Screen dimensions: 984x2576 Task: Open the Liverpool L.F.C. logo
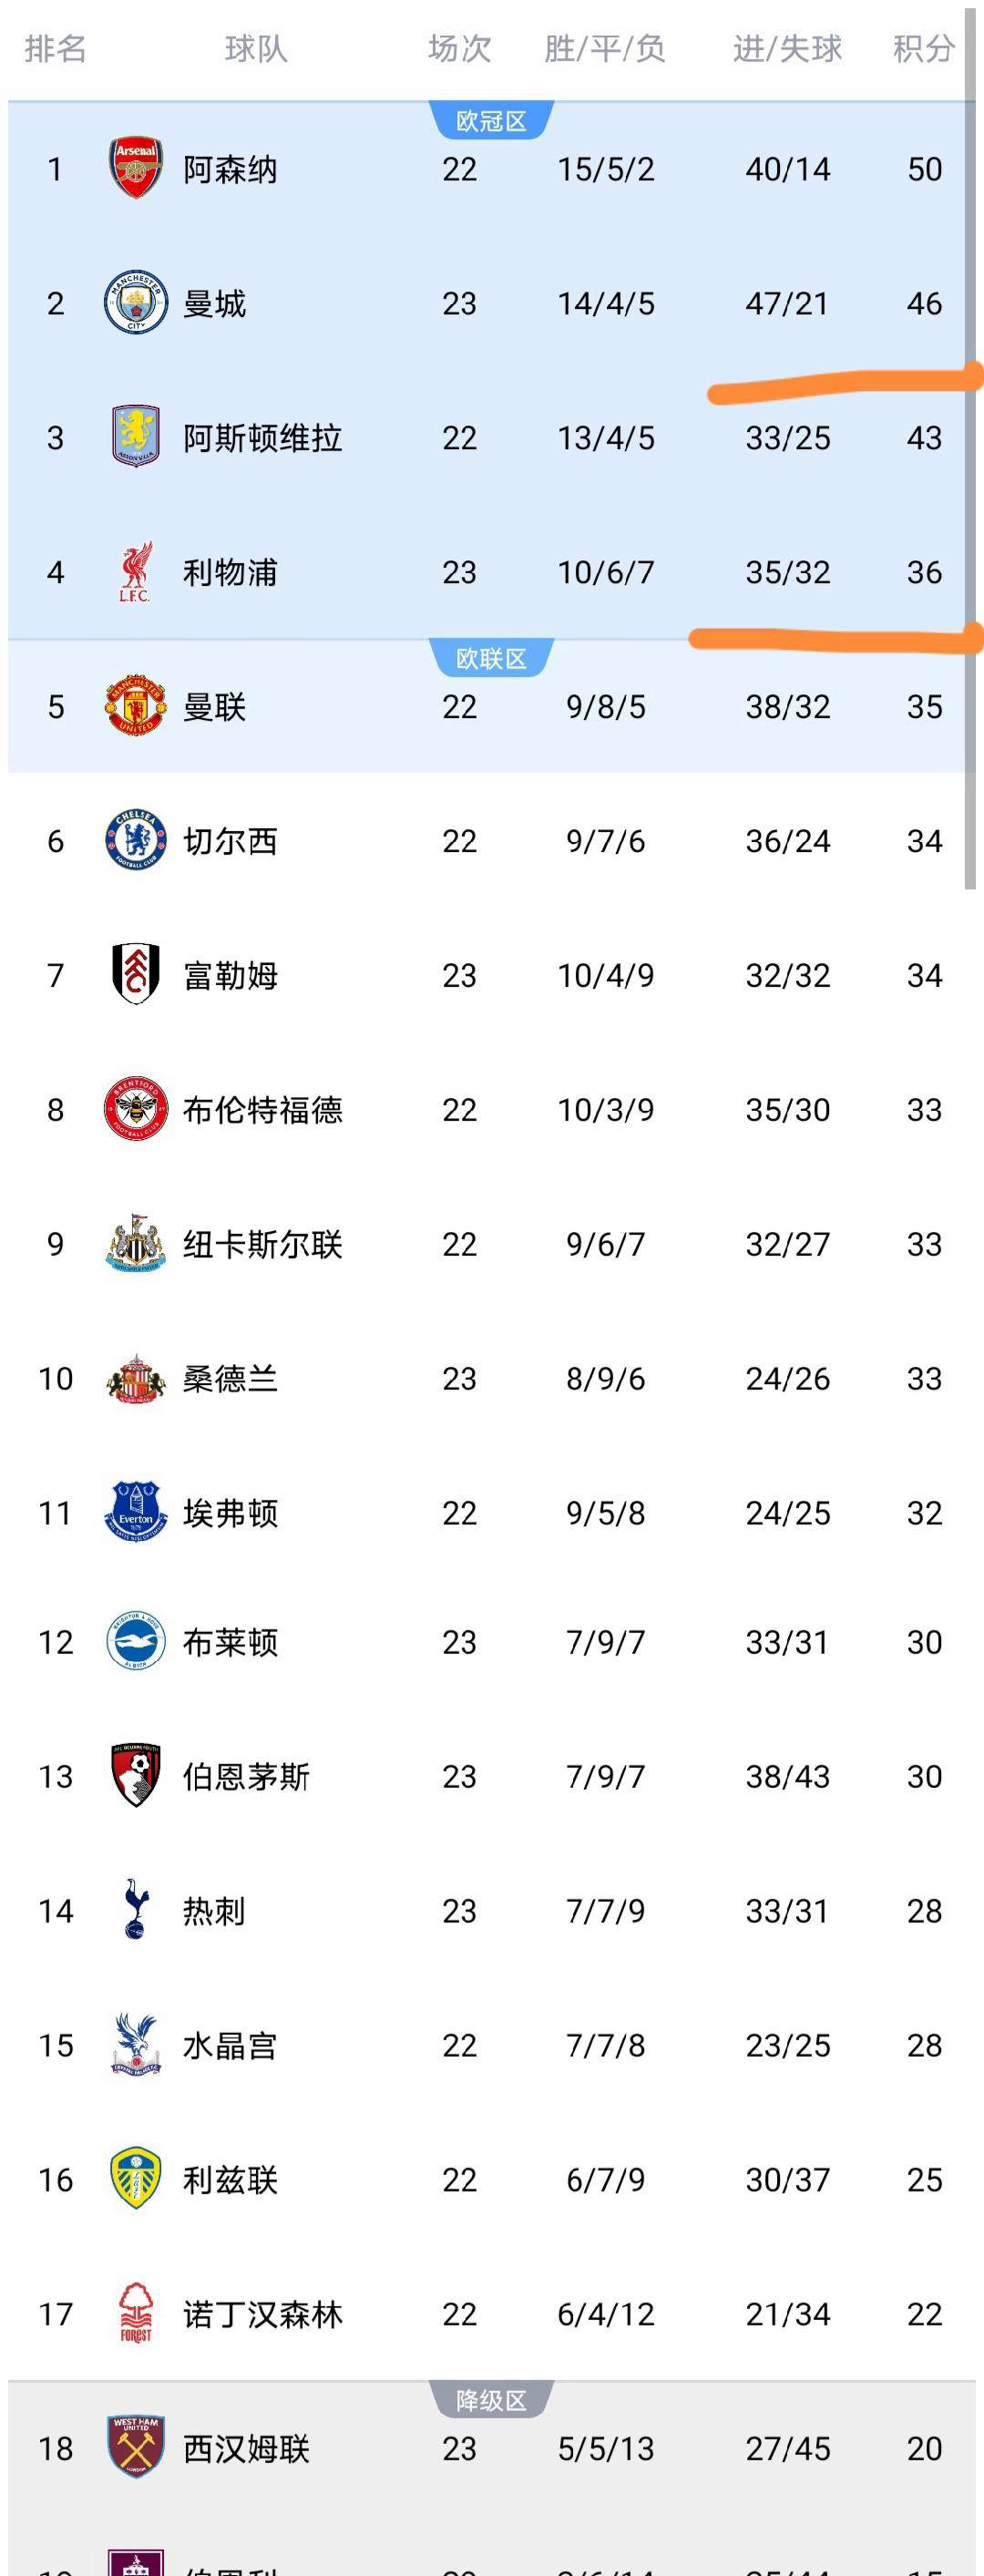tap(135, 572)
